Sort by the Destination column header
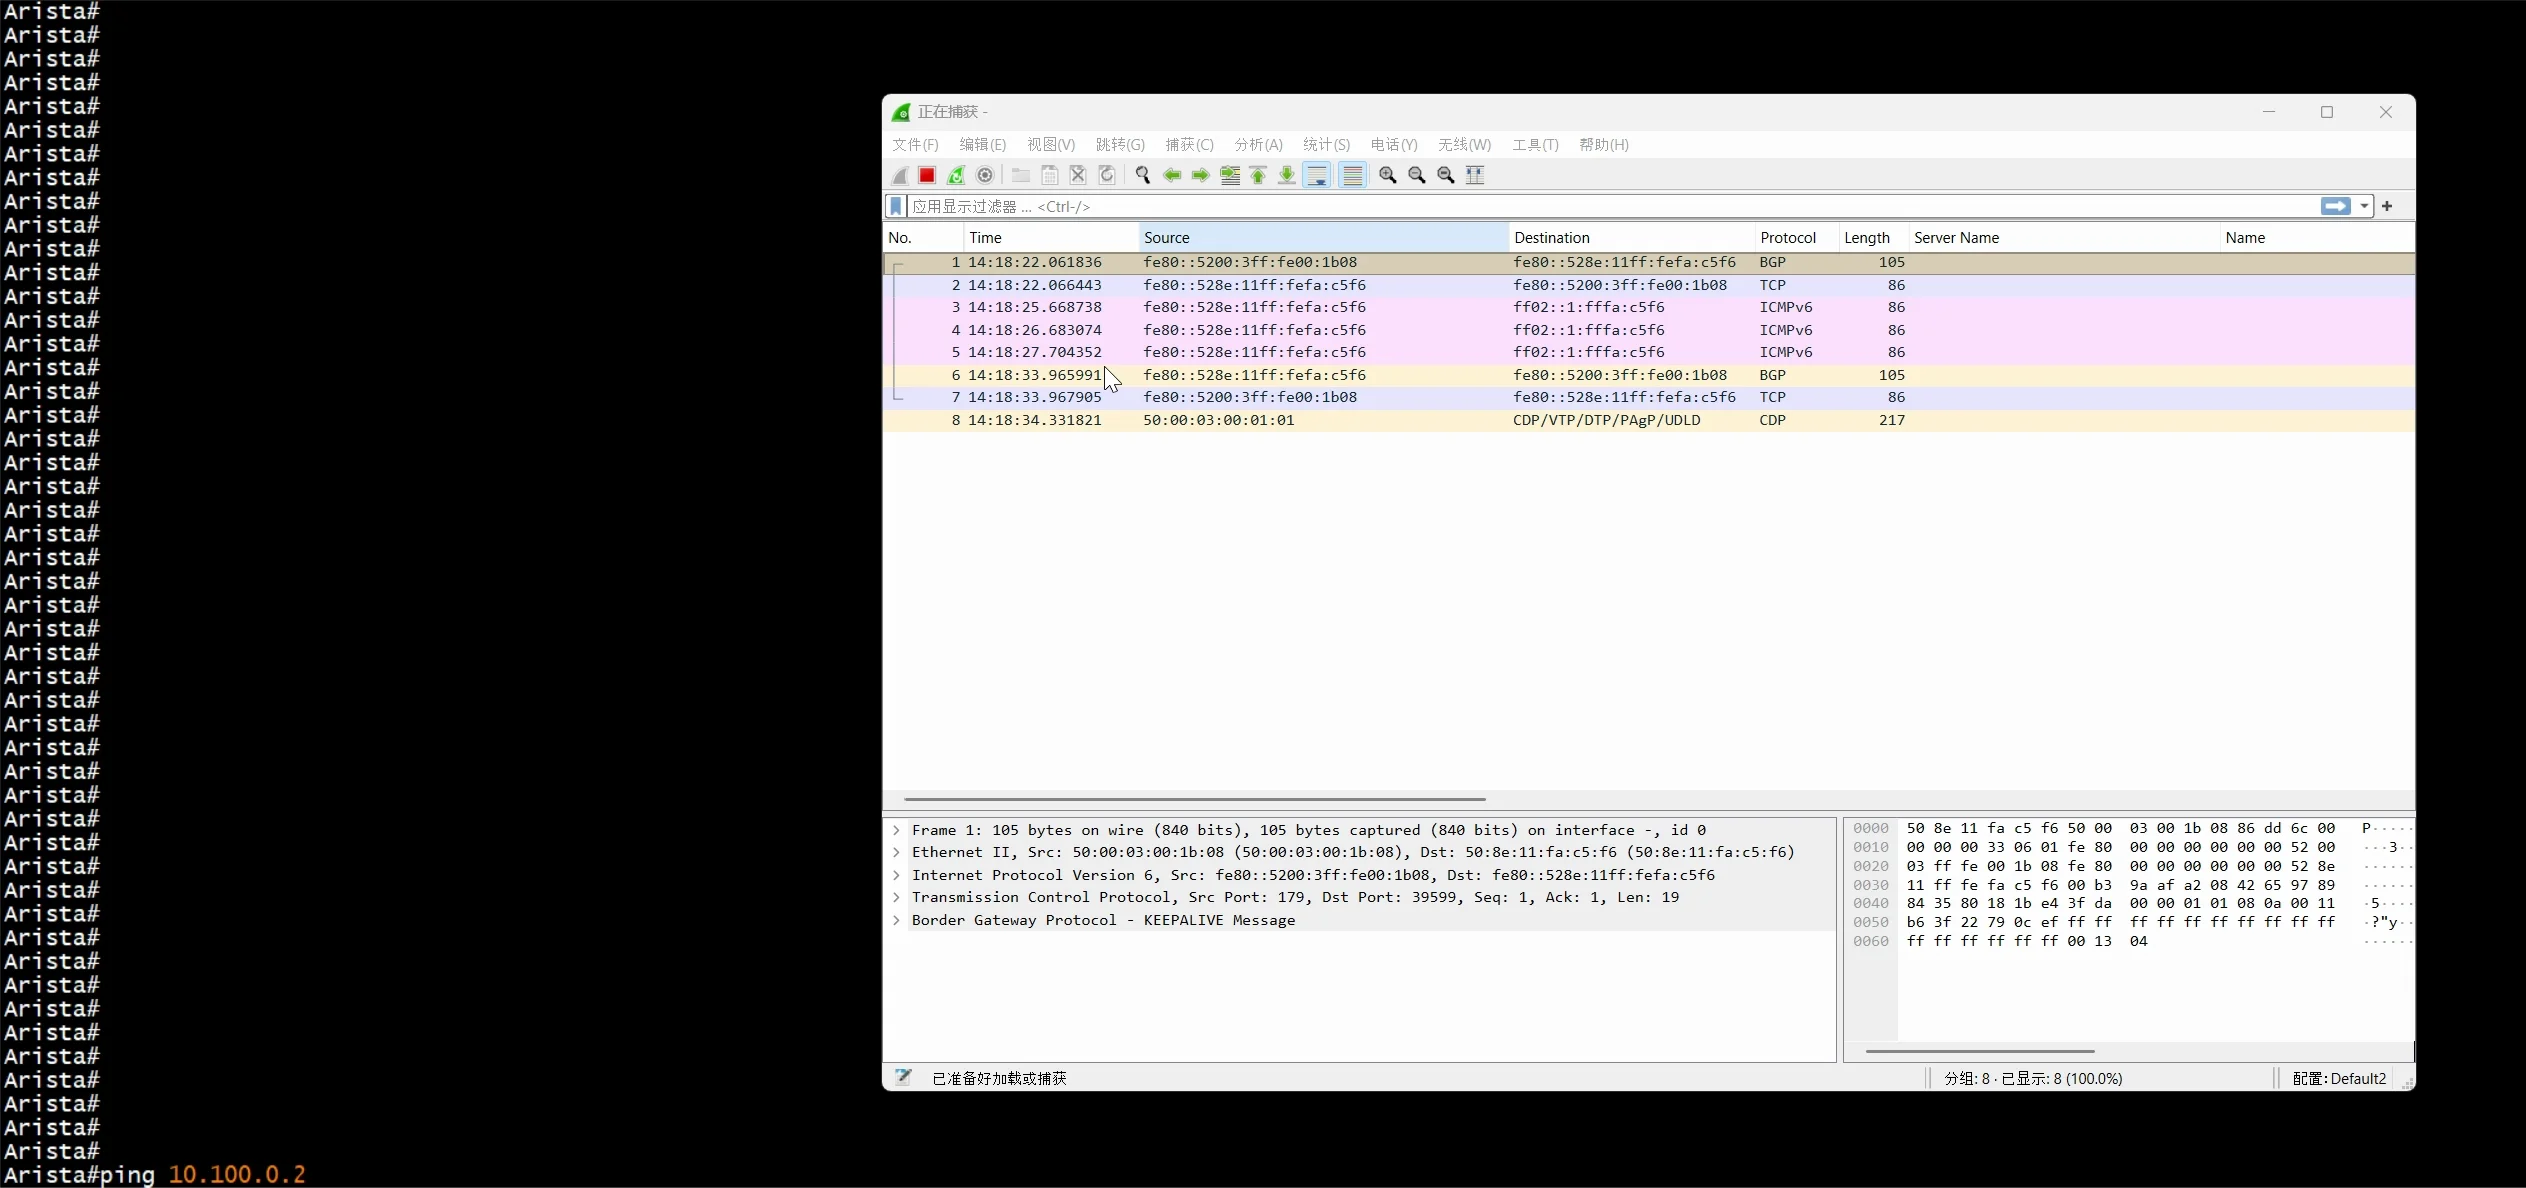The image size is (2526, 1188). 1631,238
